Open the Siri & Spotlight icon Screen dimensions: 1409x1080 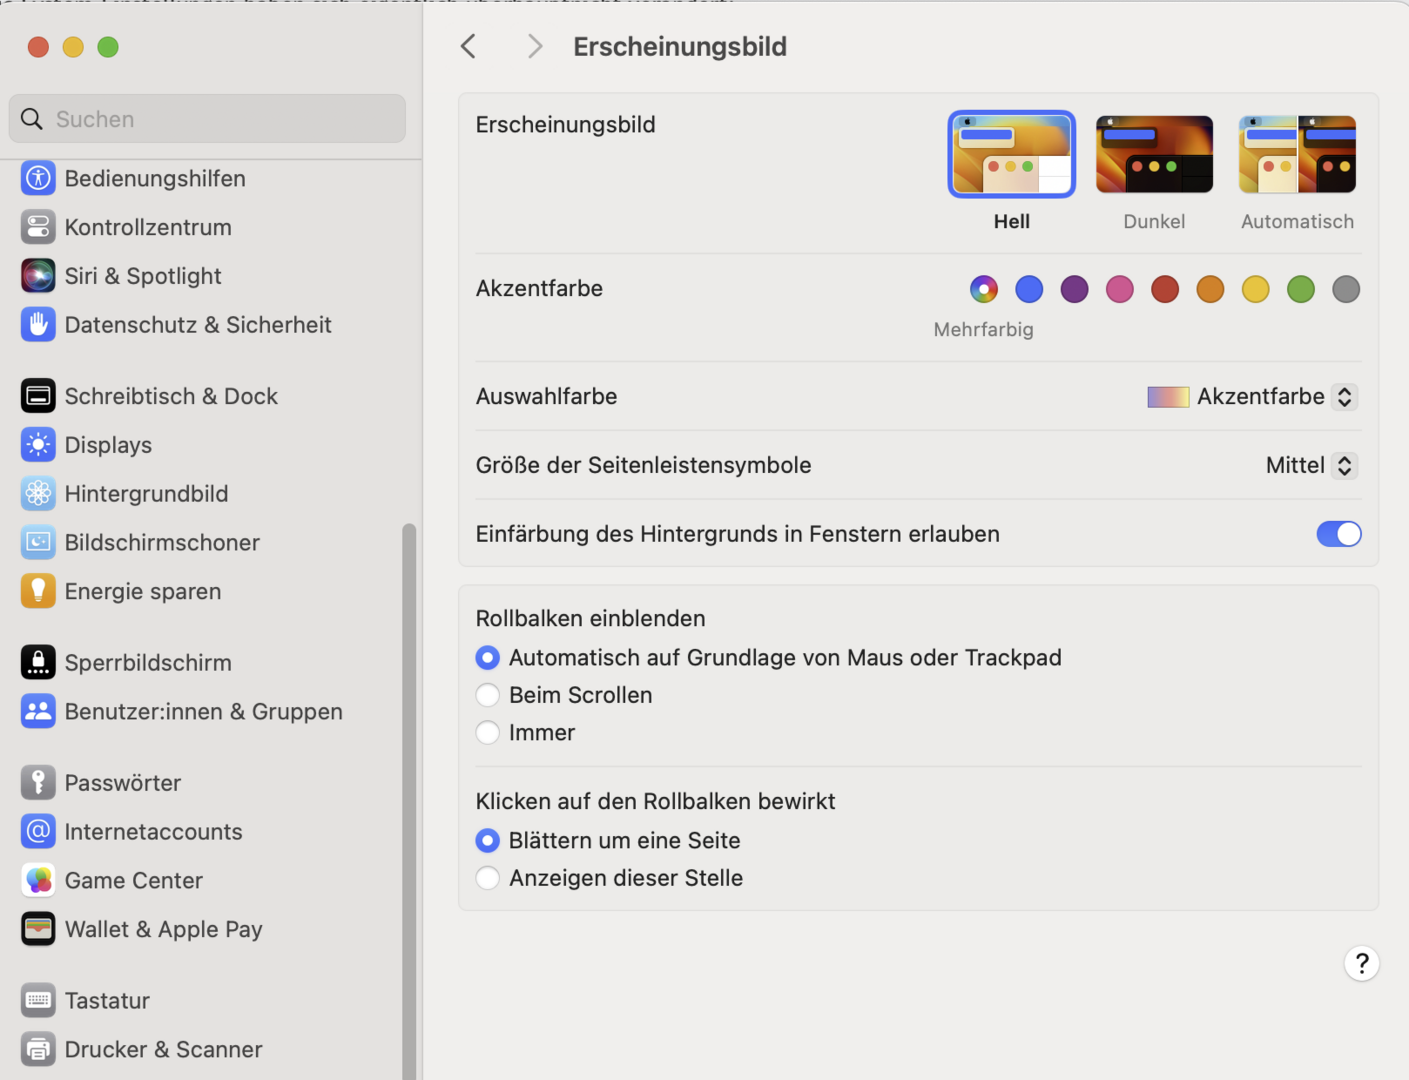pos(38,276)
